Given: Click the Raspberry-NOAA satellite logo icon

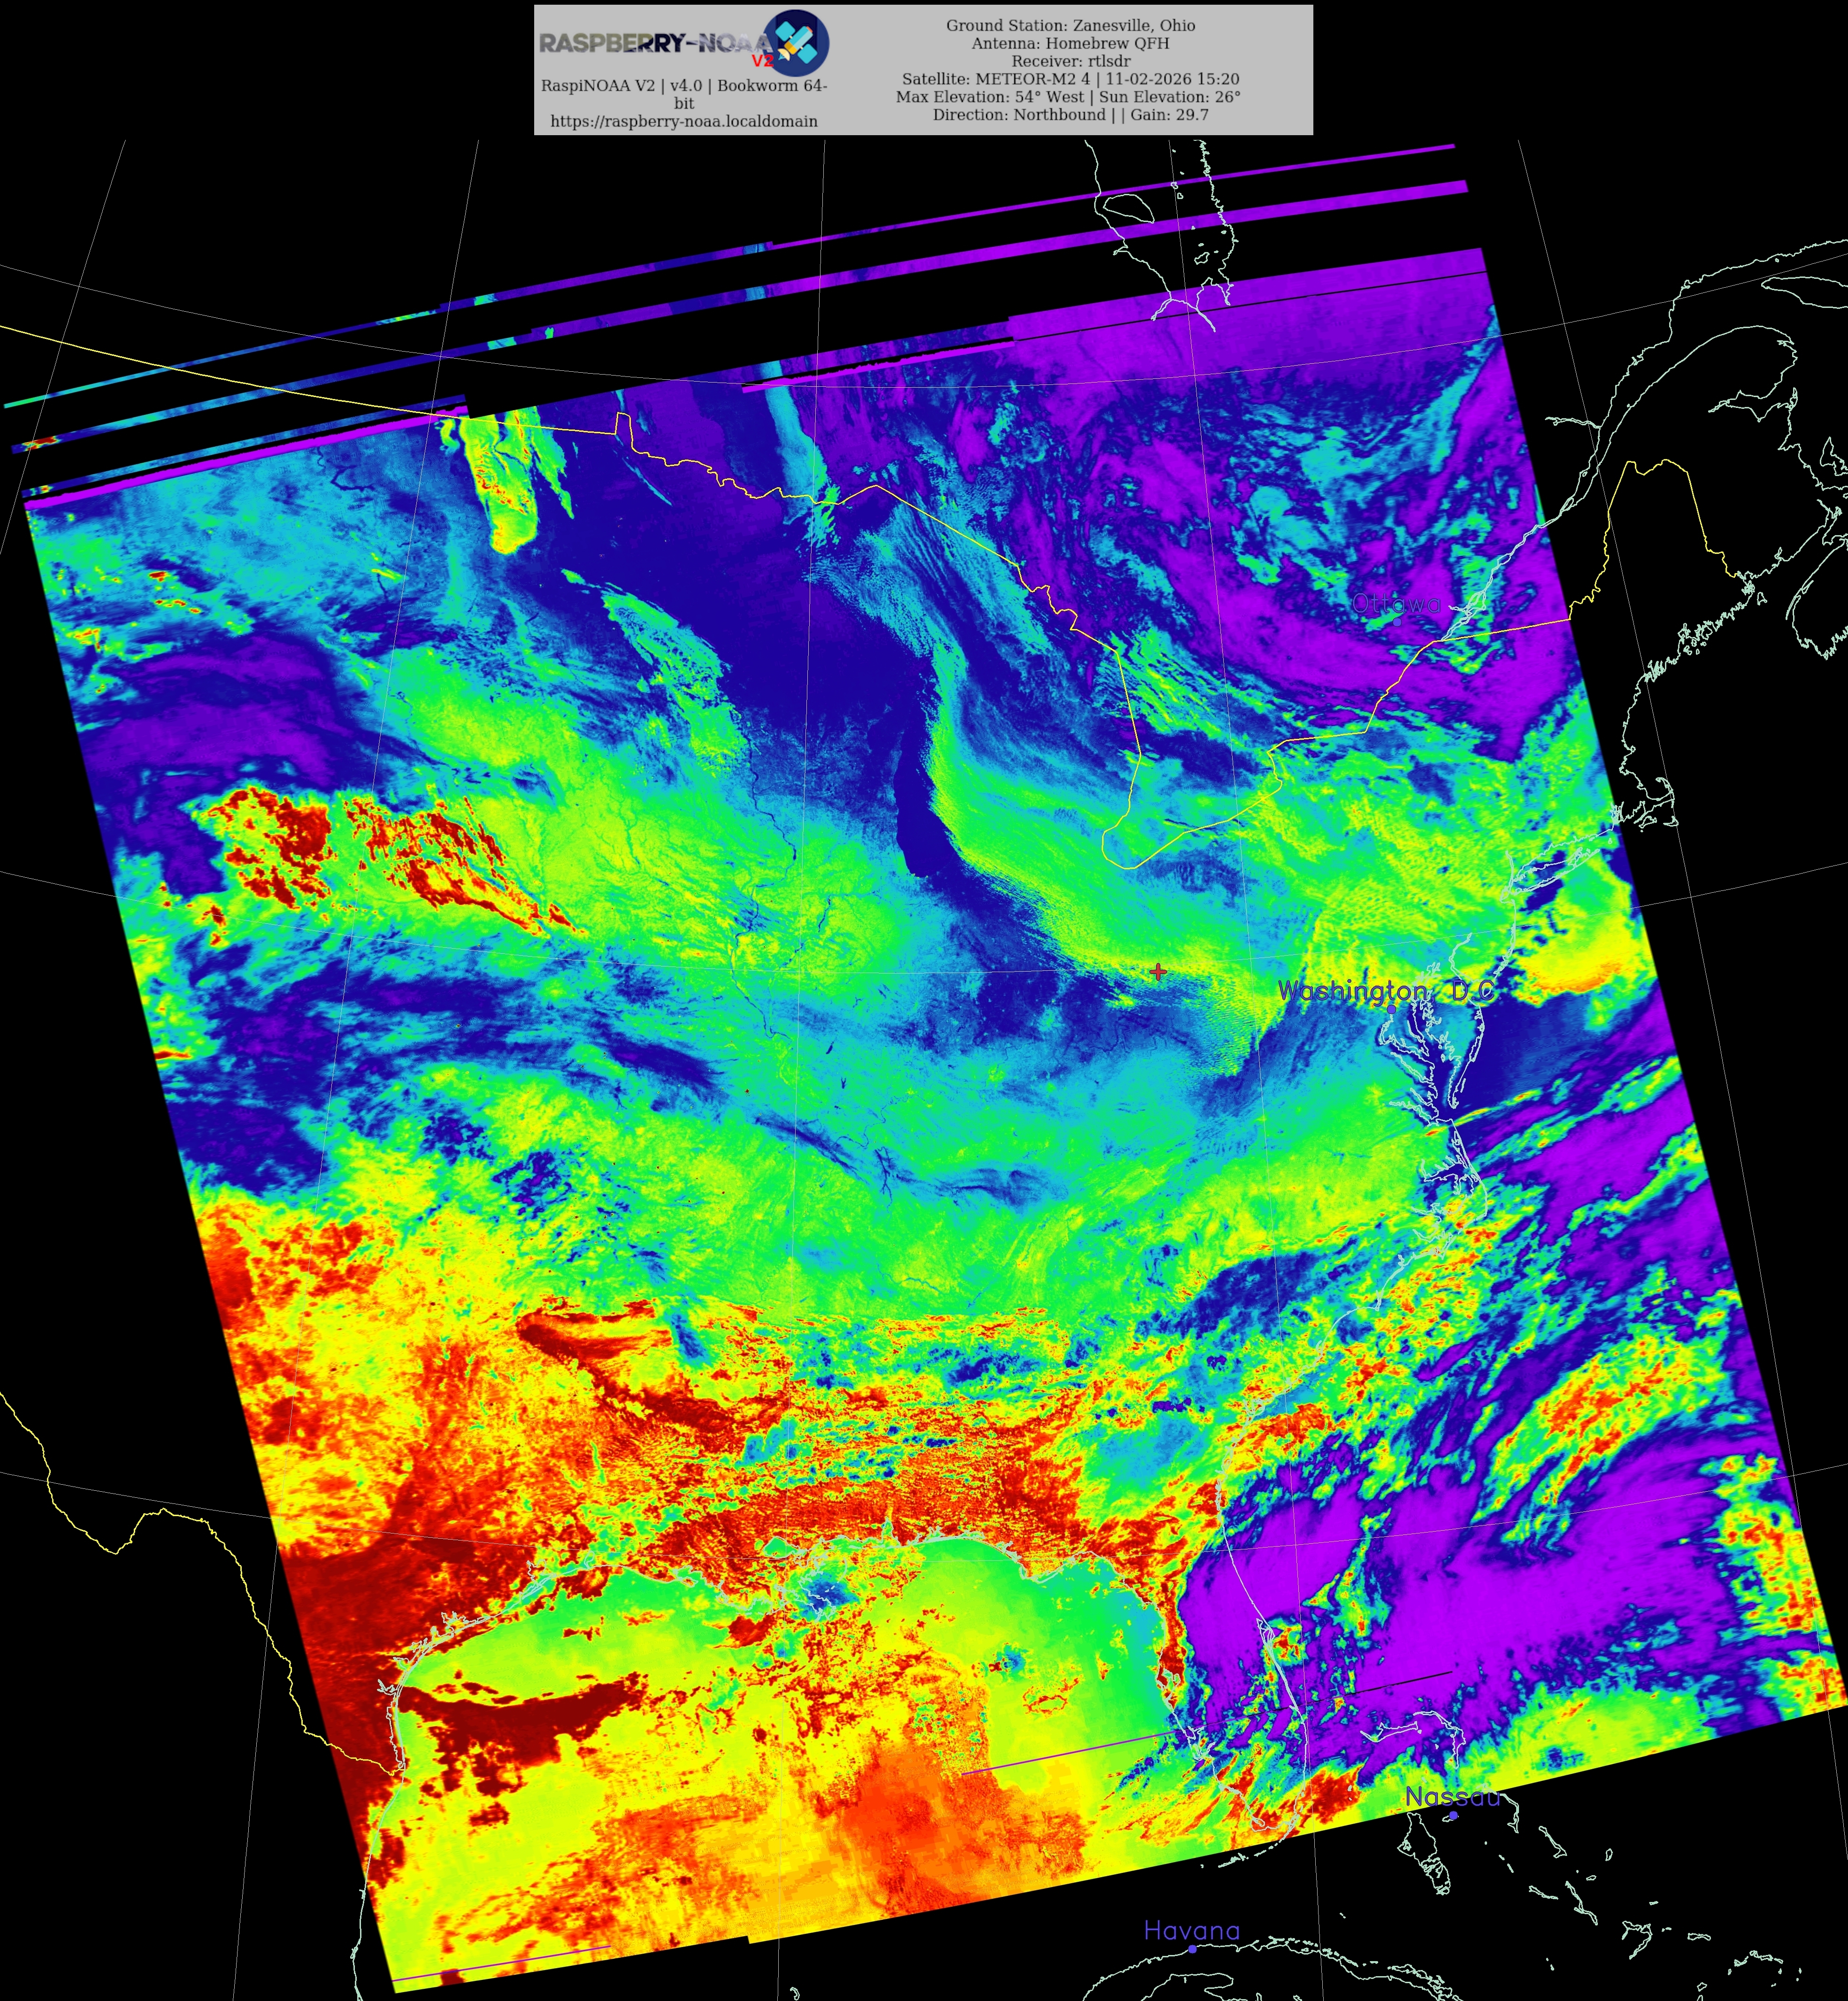Looking at the screenshot, I should coord(797,43).
